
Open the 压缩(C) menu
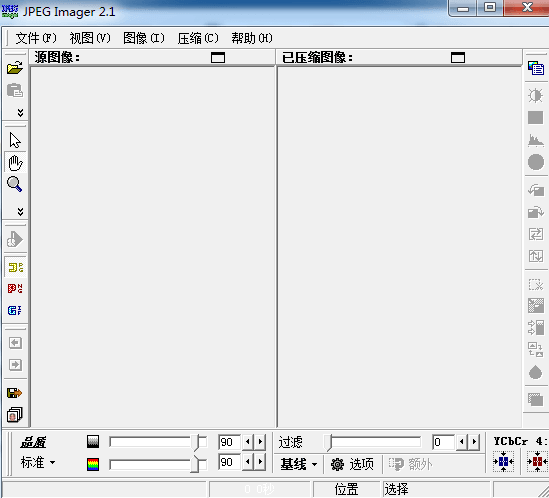pyautogui.click(x=198, y=38)
